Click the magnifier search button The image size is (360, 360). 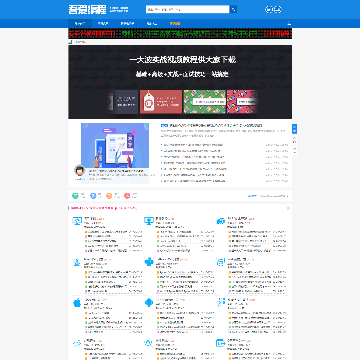point(234,9)
